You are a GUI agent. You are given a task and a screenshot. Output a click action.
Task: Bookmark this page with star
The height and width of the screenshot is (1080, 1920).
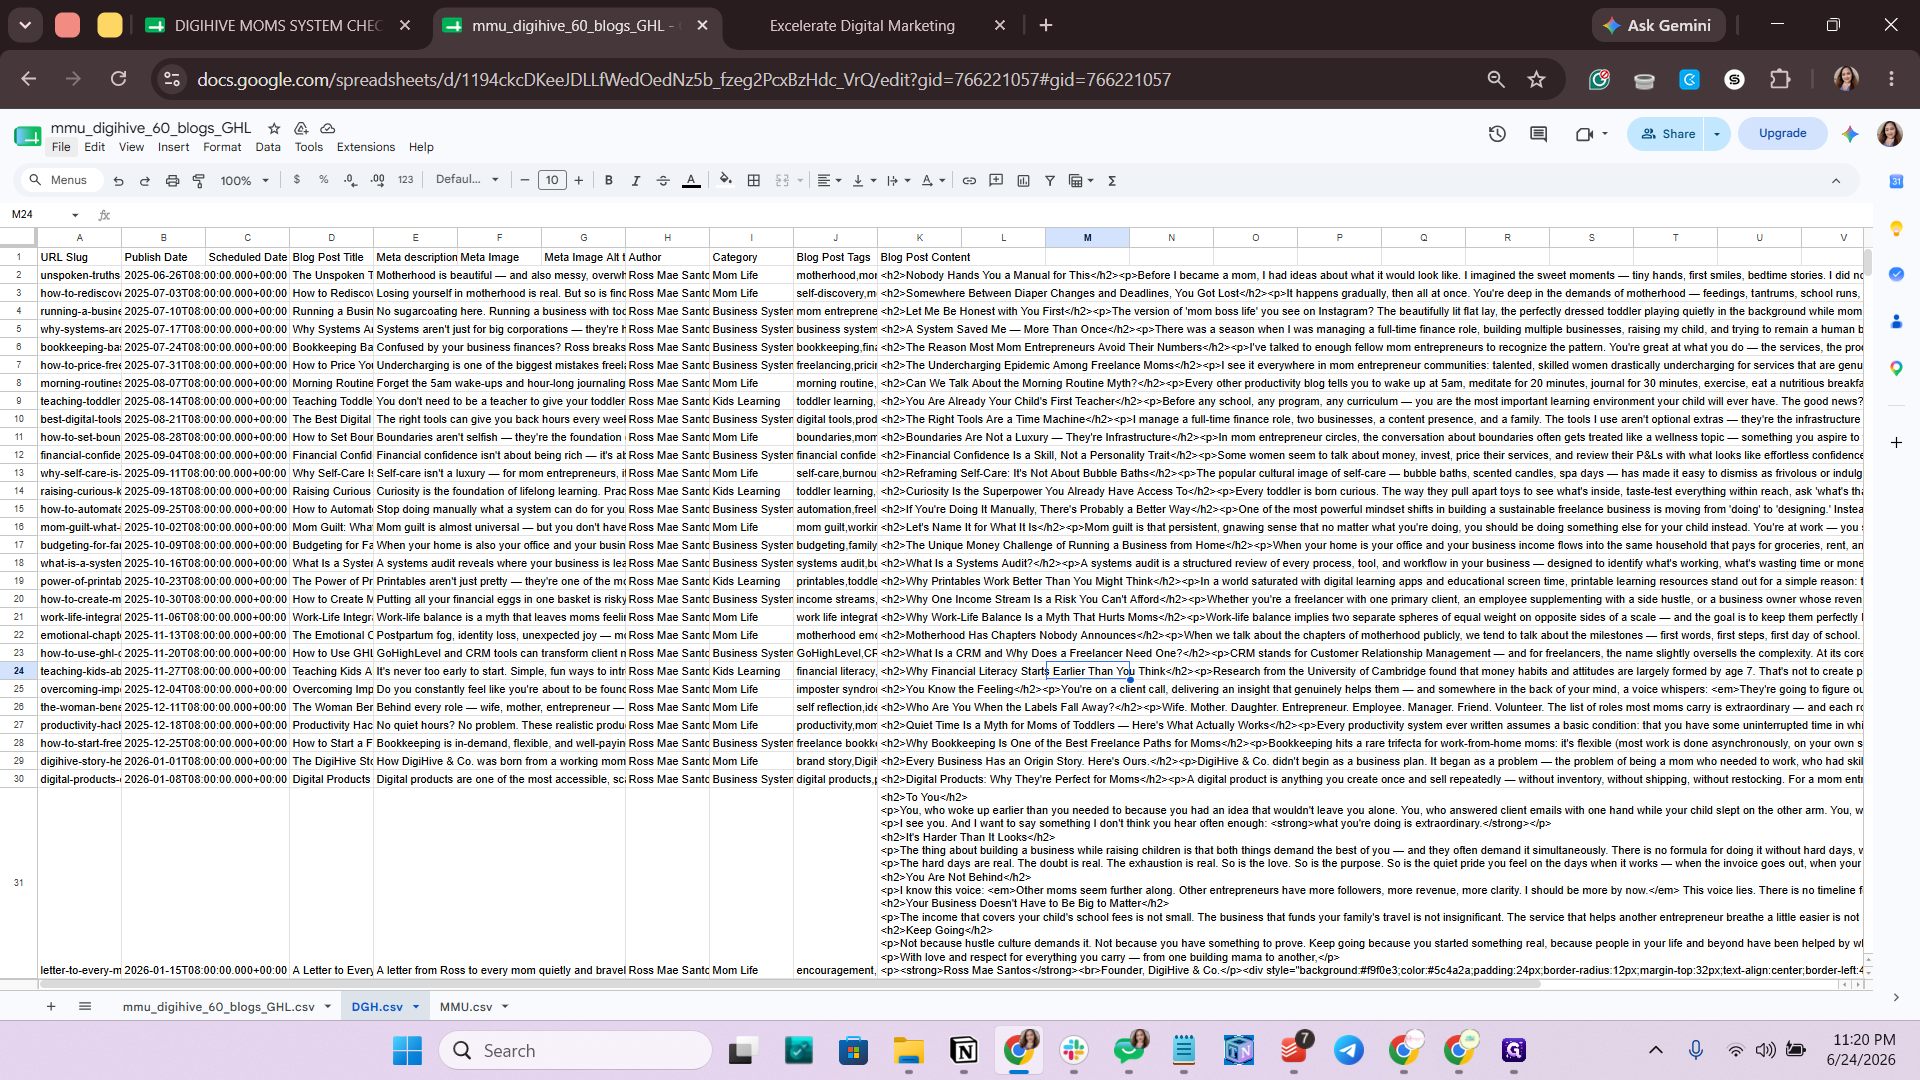(1537, 79)
